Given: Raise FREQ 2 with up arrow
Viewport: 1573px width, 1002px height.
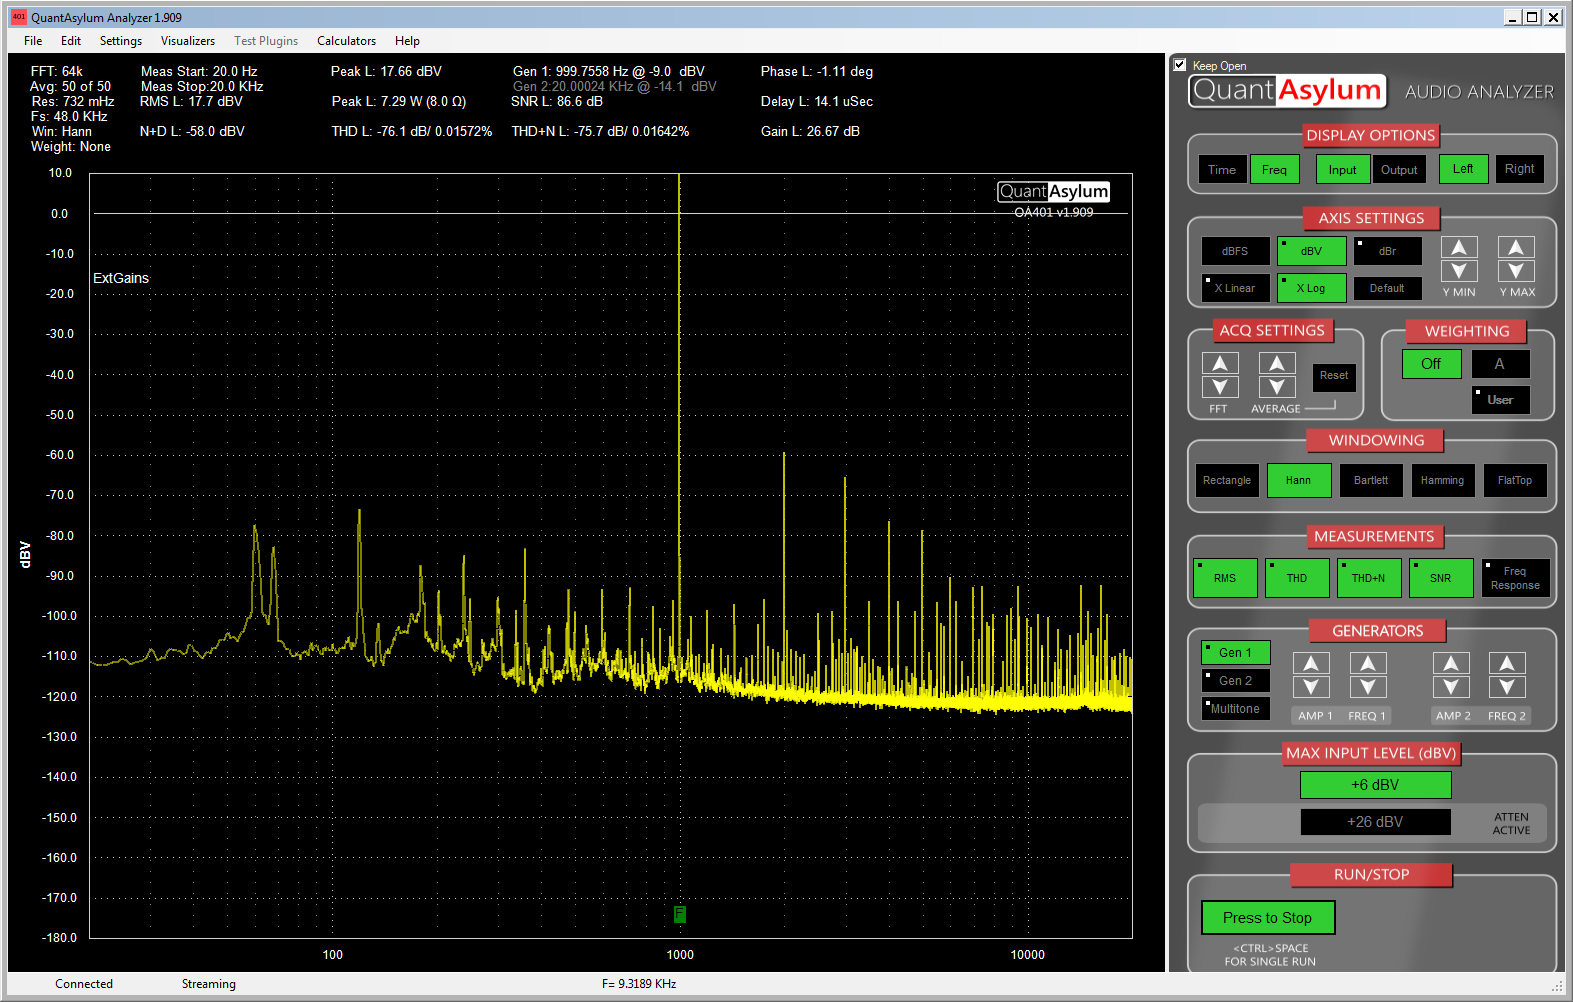Looking at the screenshot, I should click(x=1507, y=663).
